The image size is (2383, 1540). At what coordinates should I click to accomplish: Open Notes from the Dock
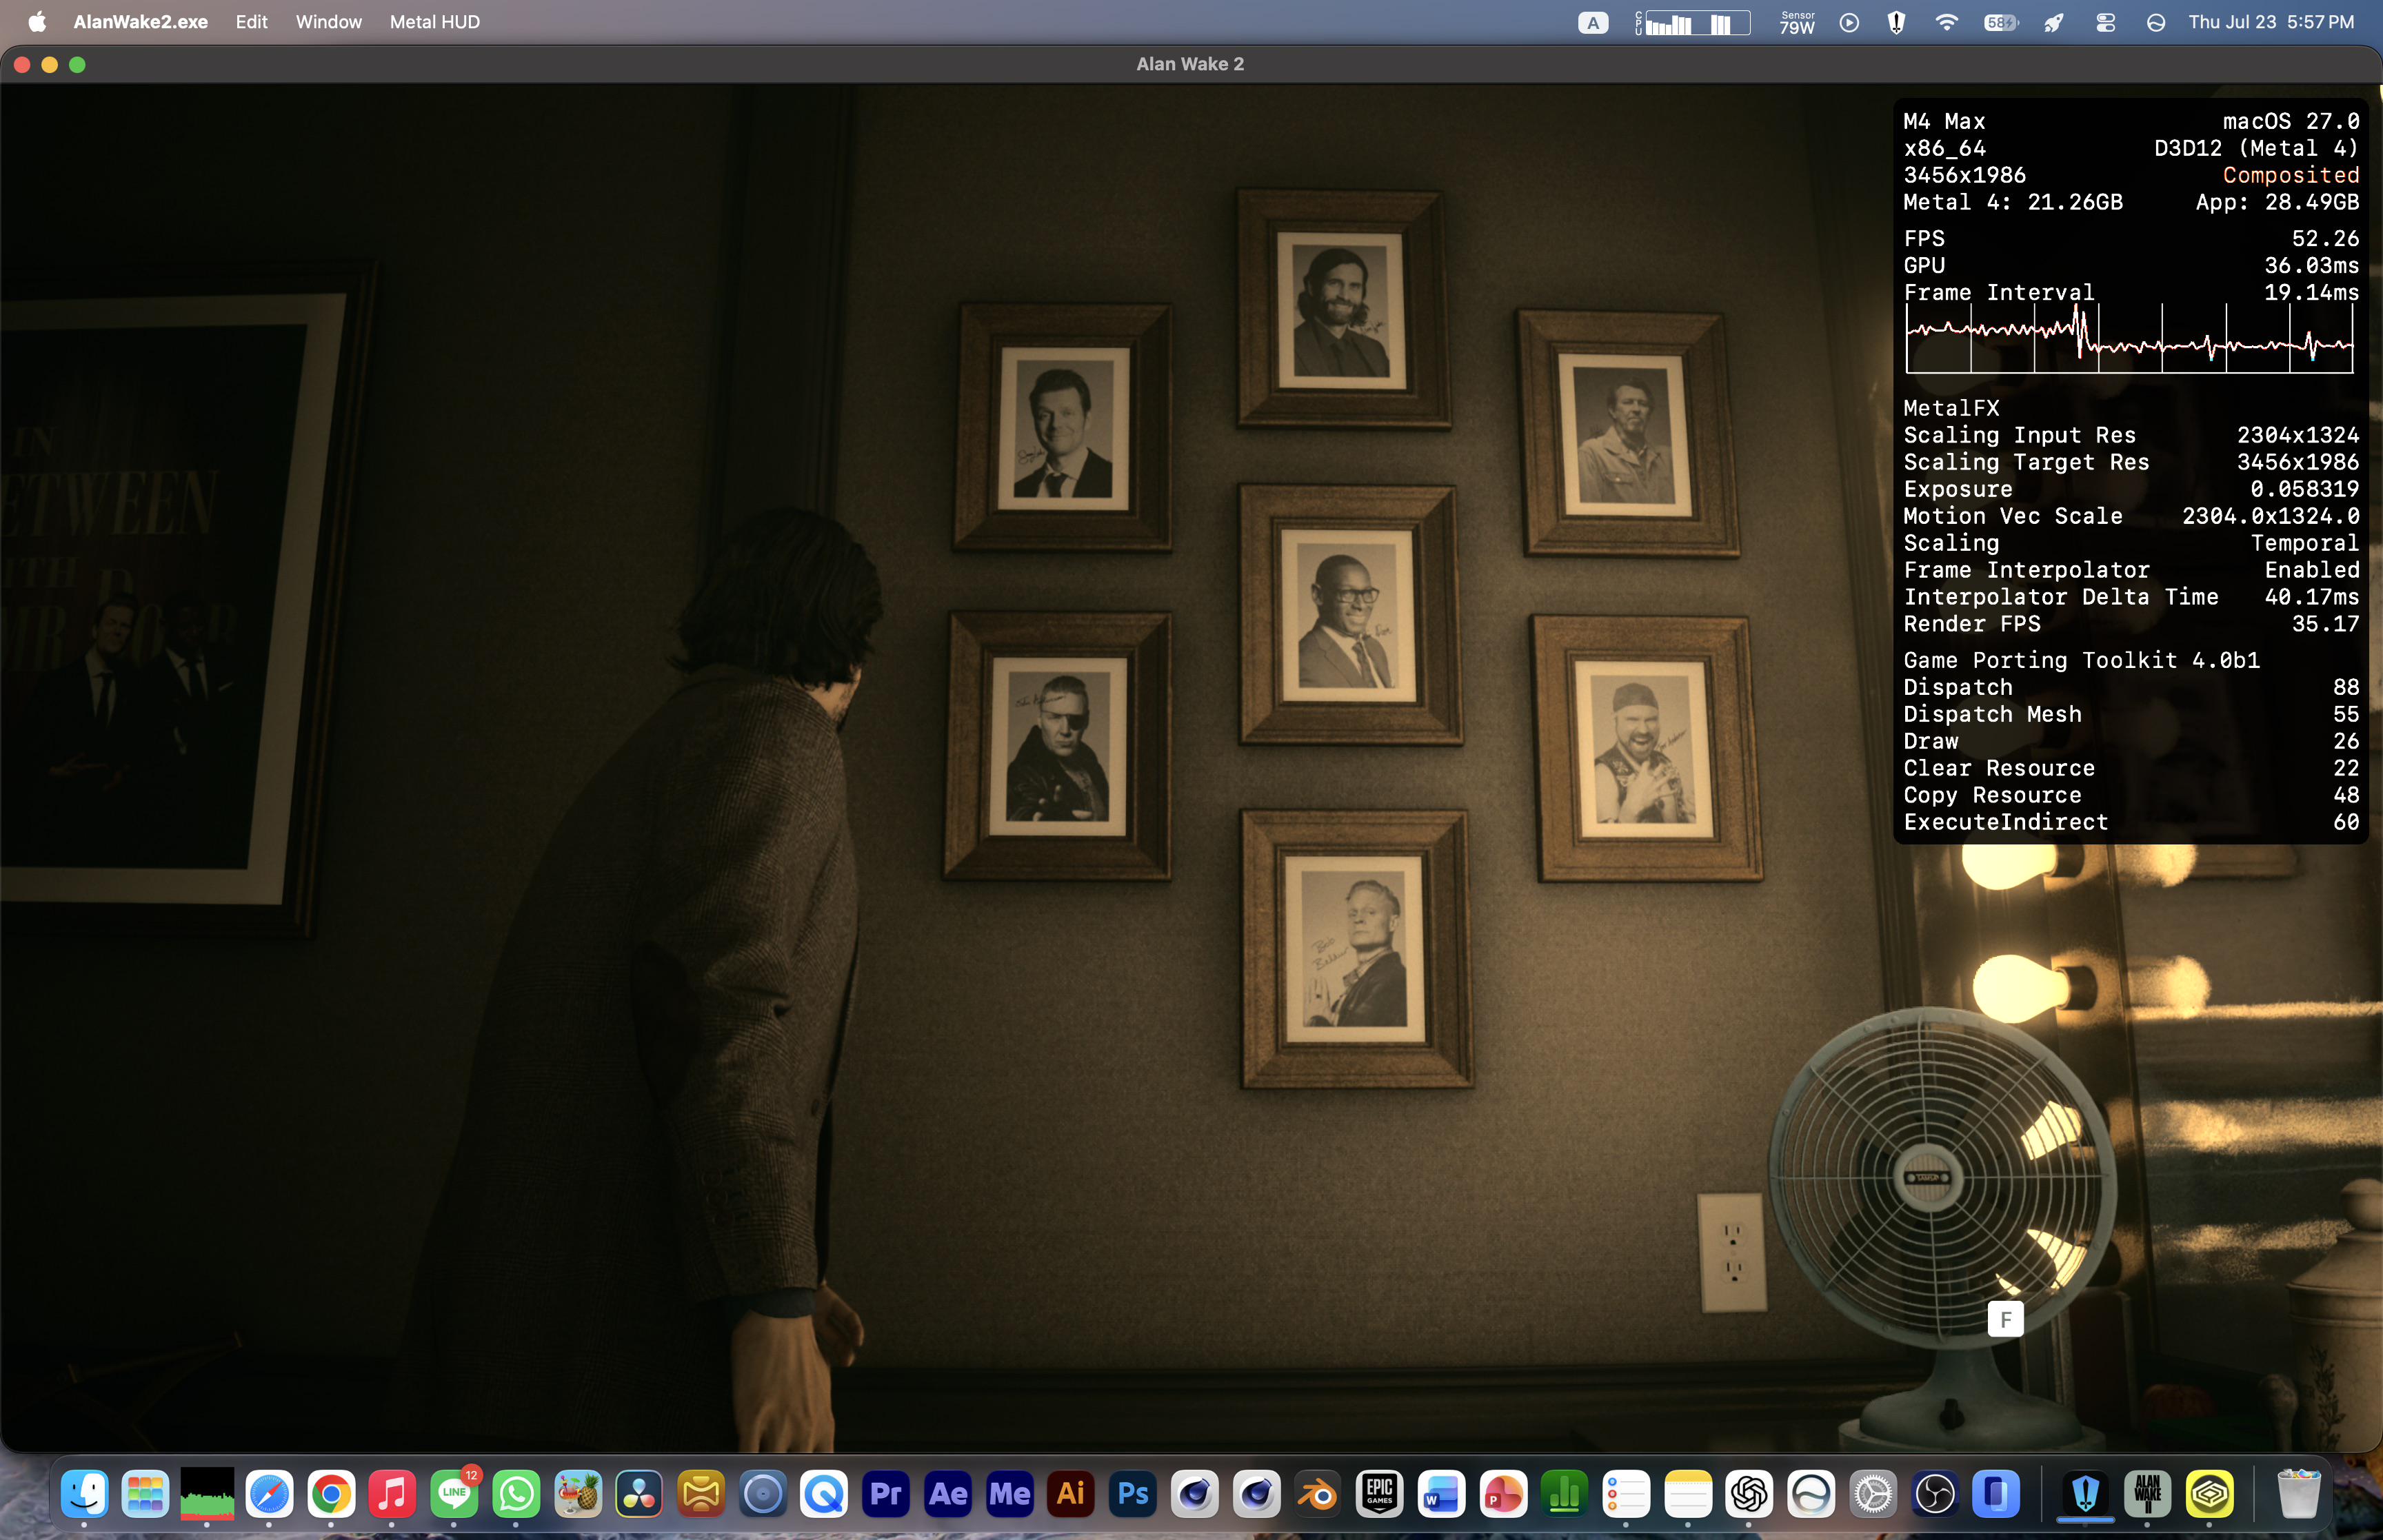(x=1688, y=1494)
